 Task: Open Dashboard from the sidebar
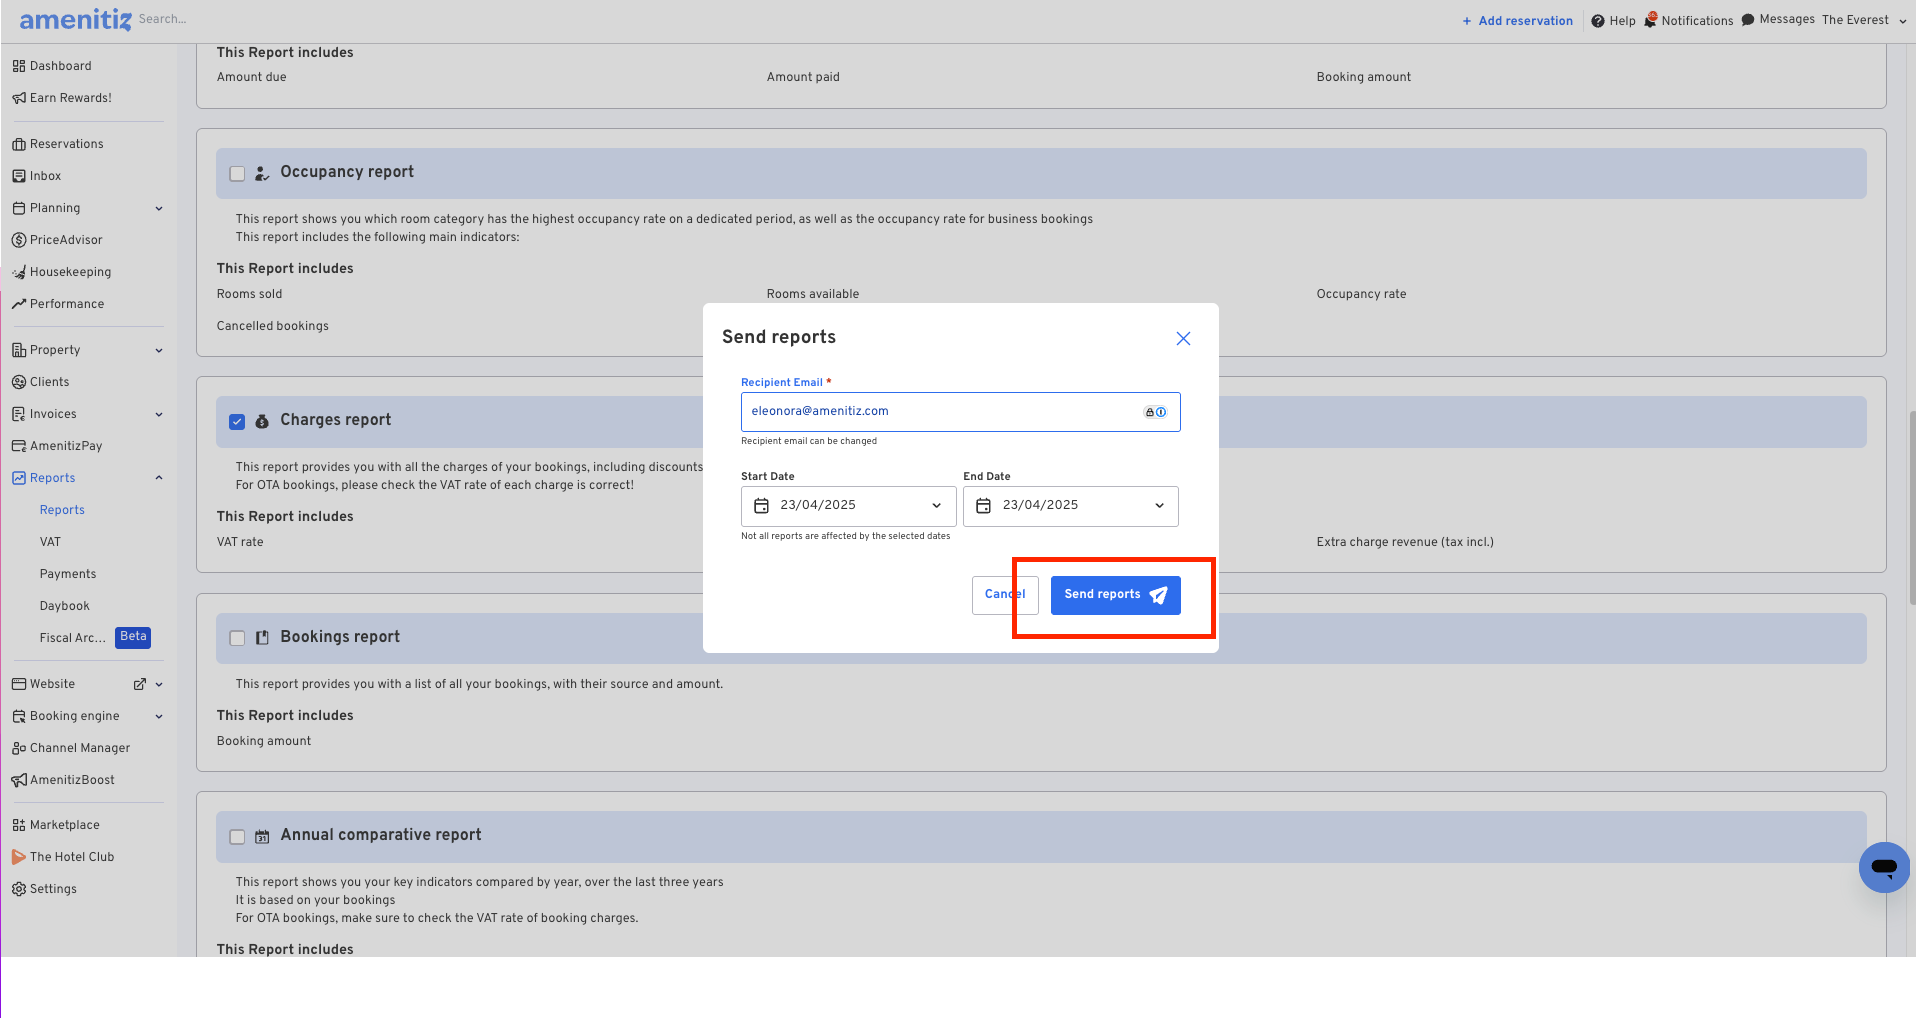click(x=60, y=66)
